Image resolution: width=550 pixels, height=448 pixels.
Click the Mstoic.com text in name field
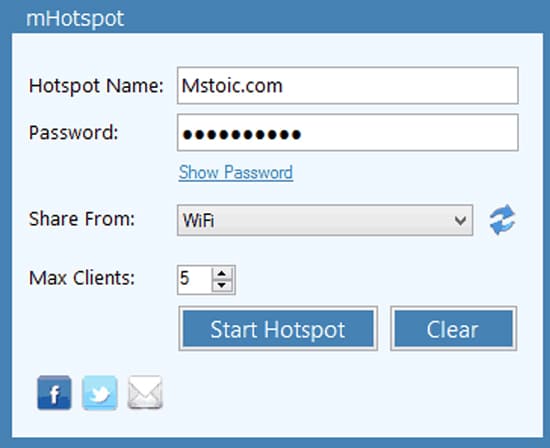(x=232, y=86)
